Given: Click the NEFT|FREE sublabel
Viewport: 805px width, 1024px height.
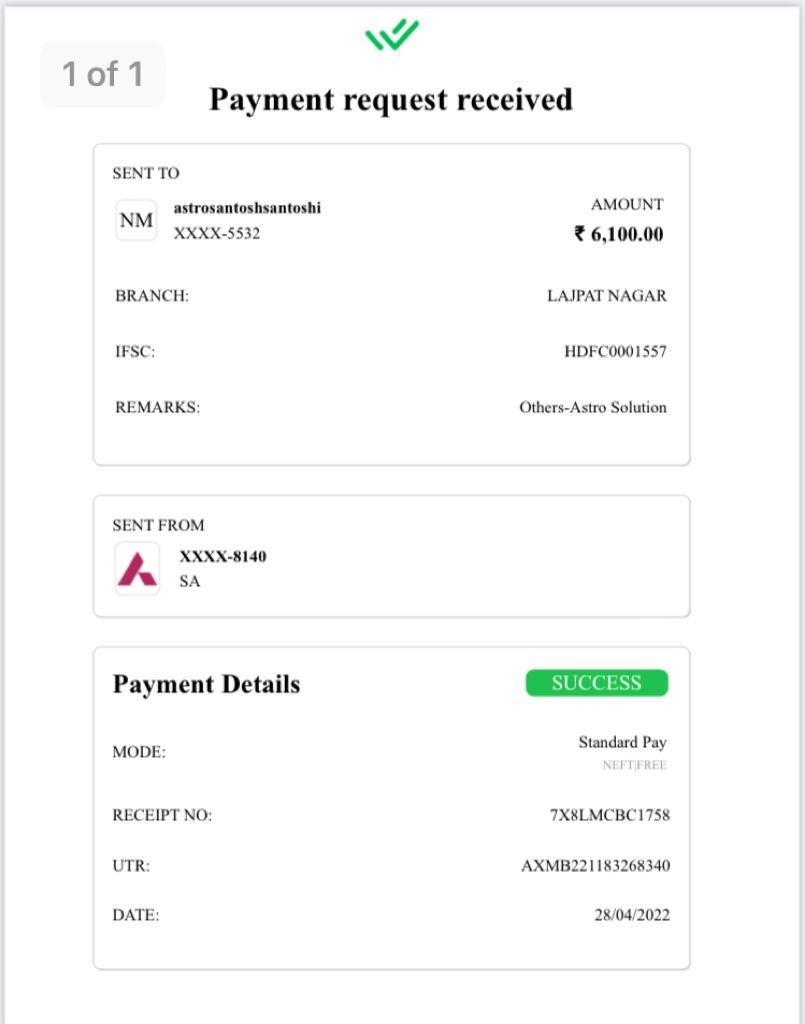Looking at the screenshot, I should [635, 765].
